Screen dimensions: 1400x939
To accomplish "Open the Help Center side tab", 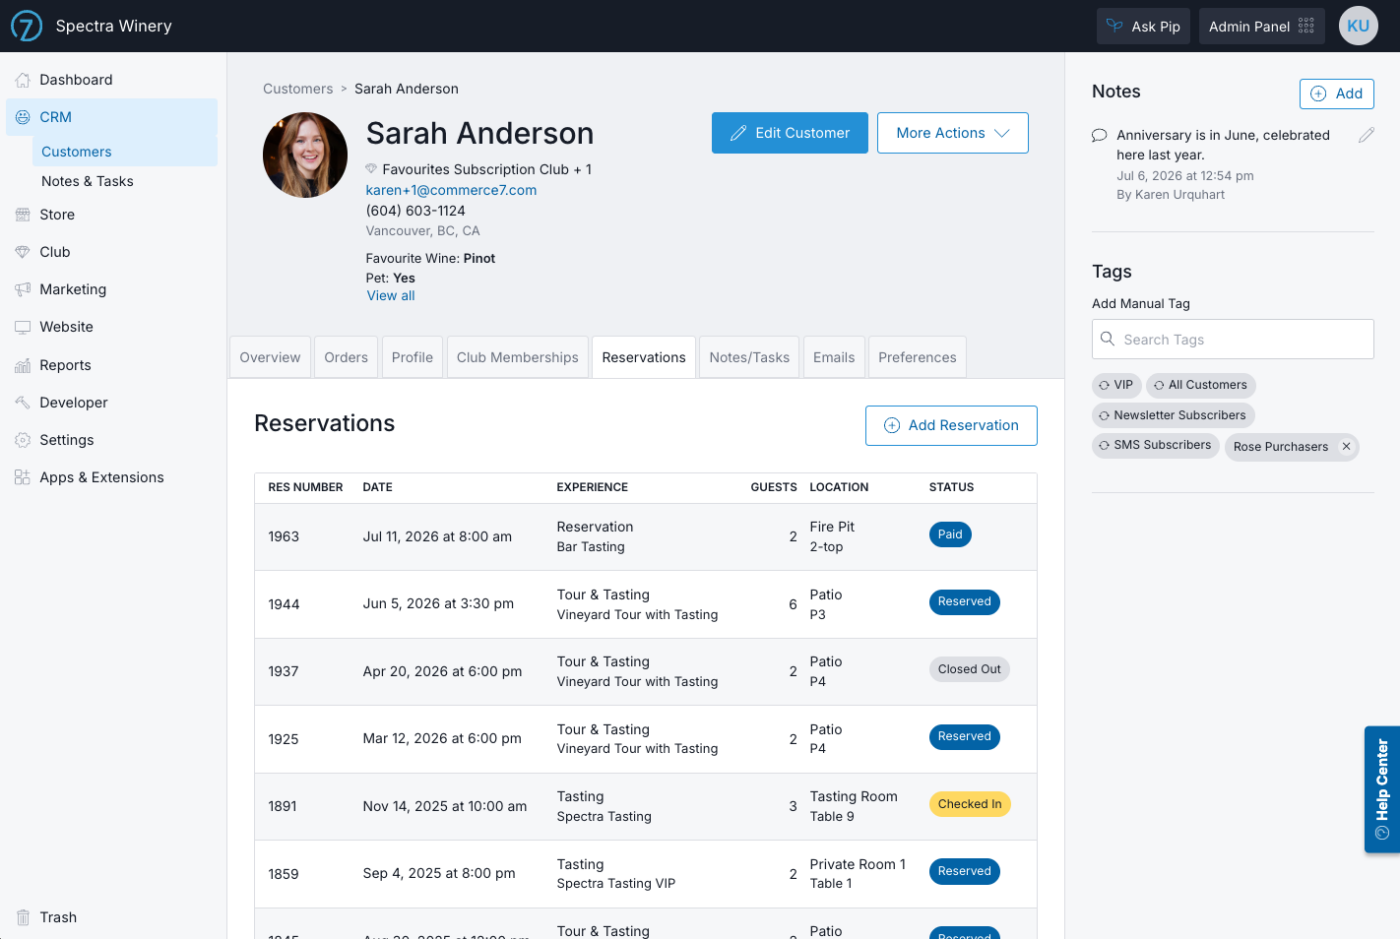I will [1382, 789].
